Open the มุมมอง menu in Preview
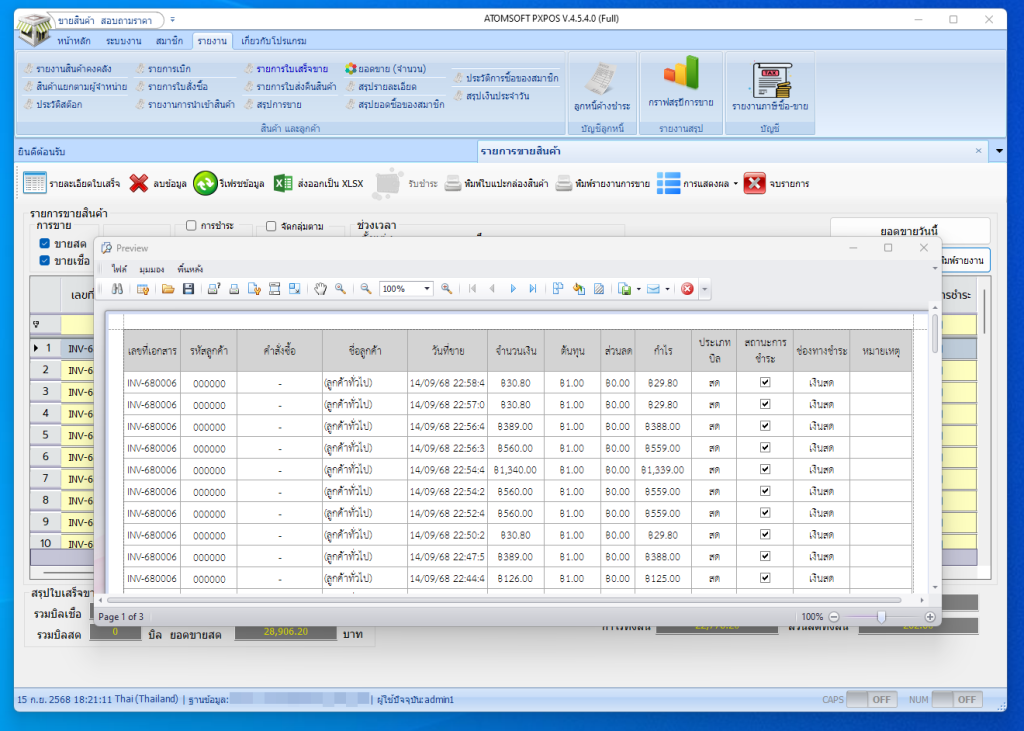This screenshot has width=1024, height=731. pyautogui.click(x=152, y=268)
